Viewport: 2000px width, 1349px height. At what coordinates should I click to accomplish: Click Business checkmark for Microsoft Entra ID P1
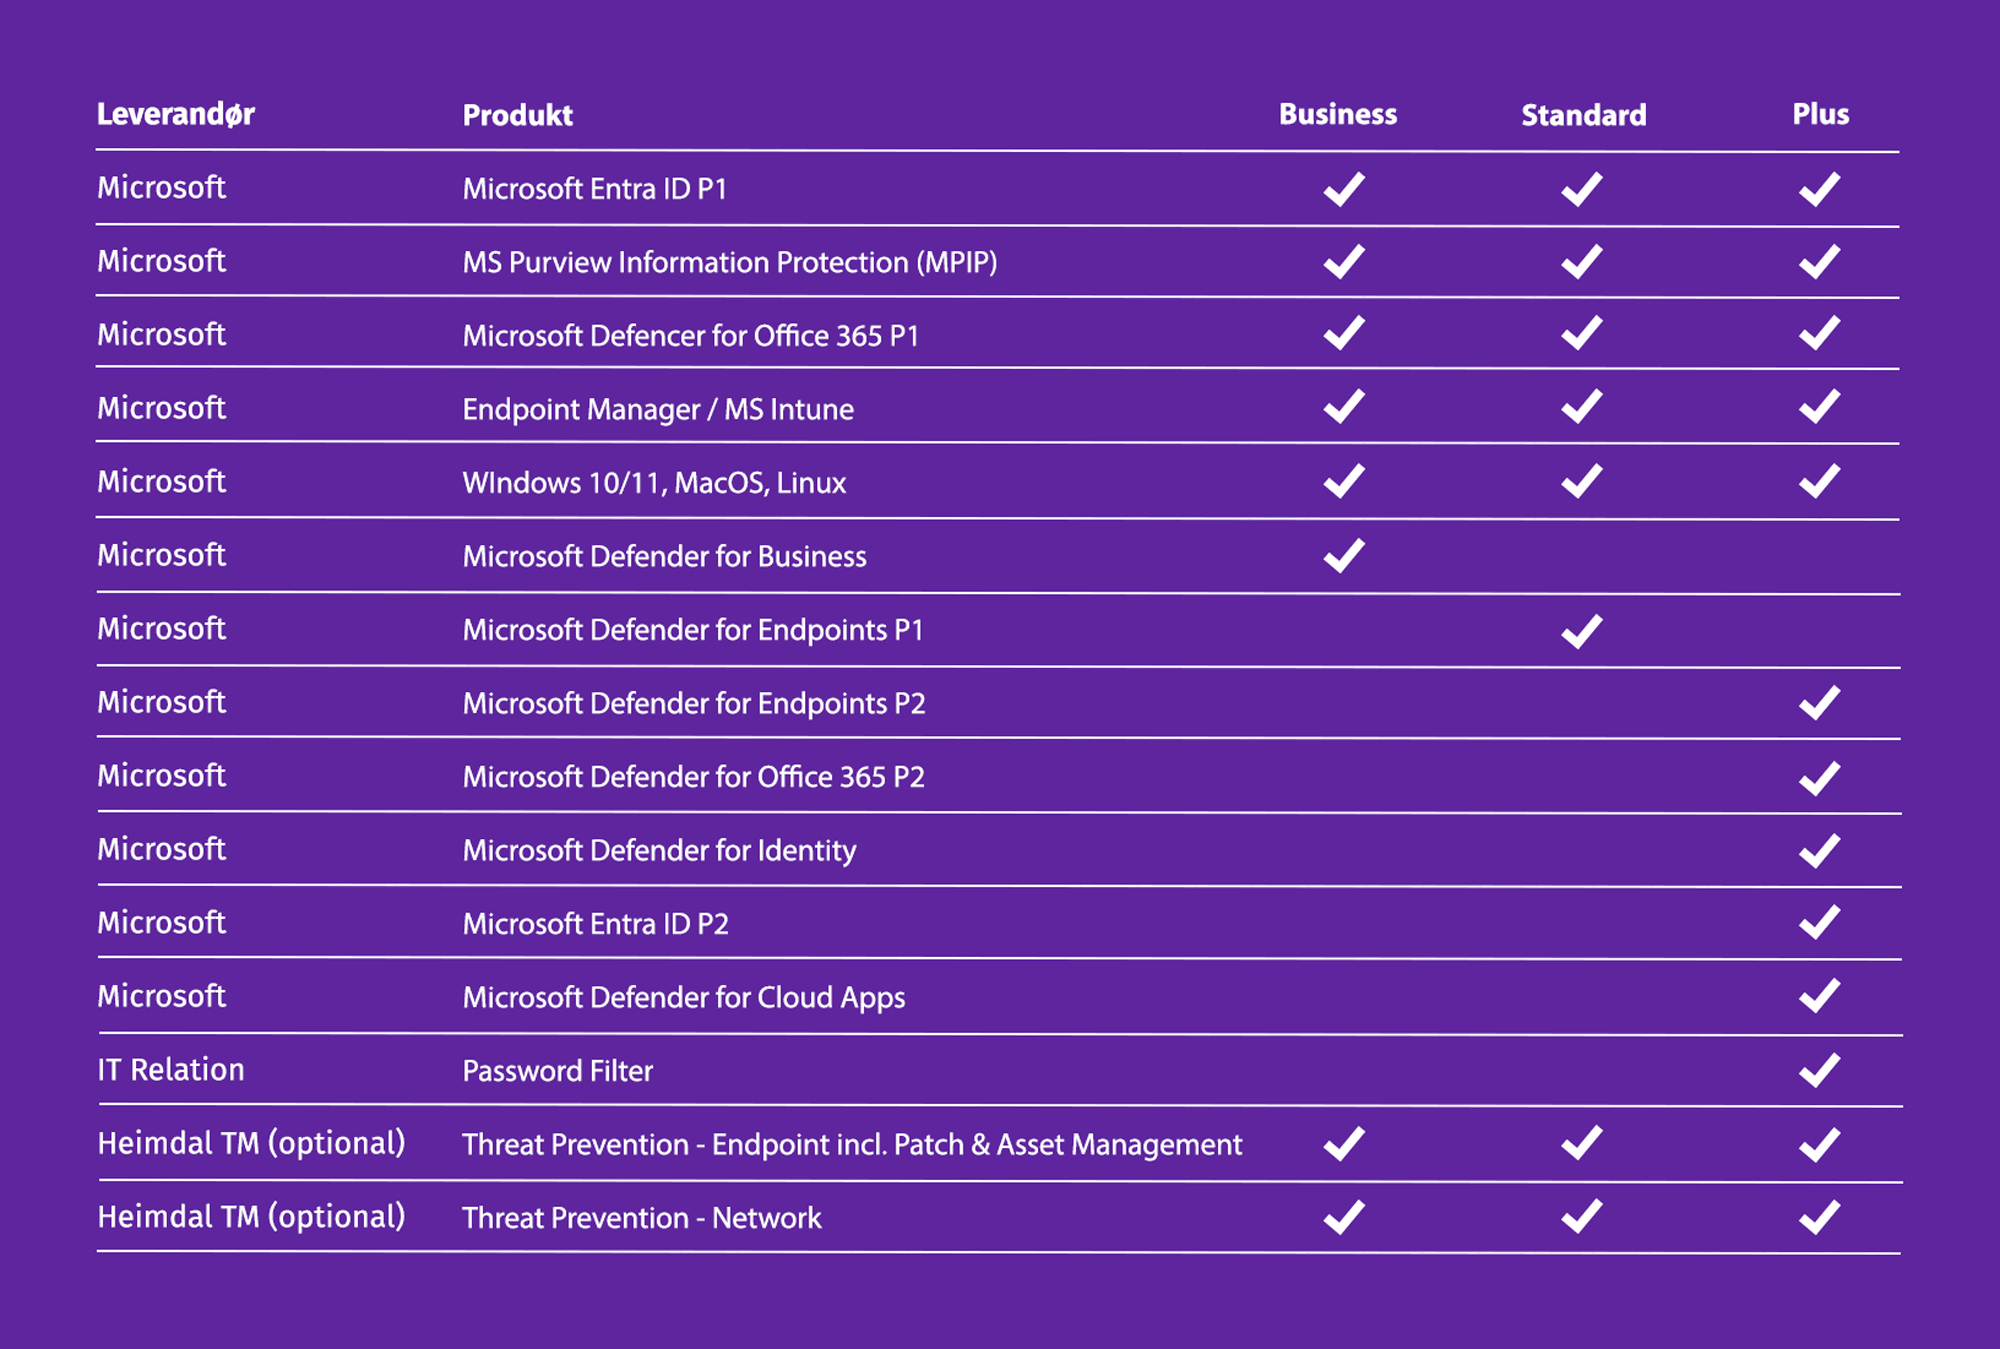pos(1343,189)
